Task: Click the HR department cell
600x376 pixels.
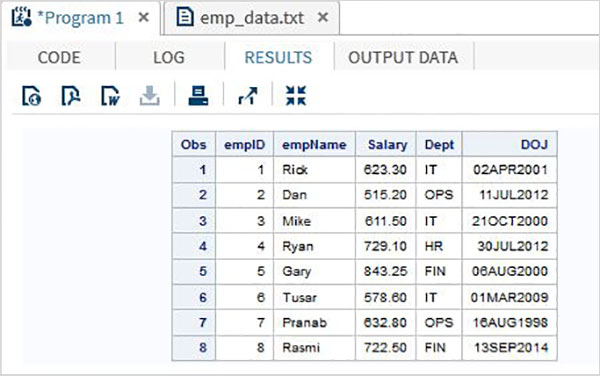Action: point(439,246)
